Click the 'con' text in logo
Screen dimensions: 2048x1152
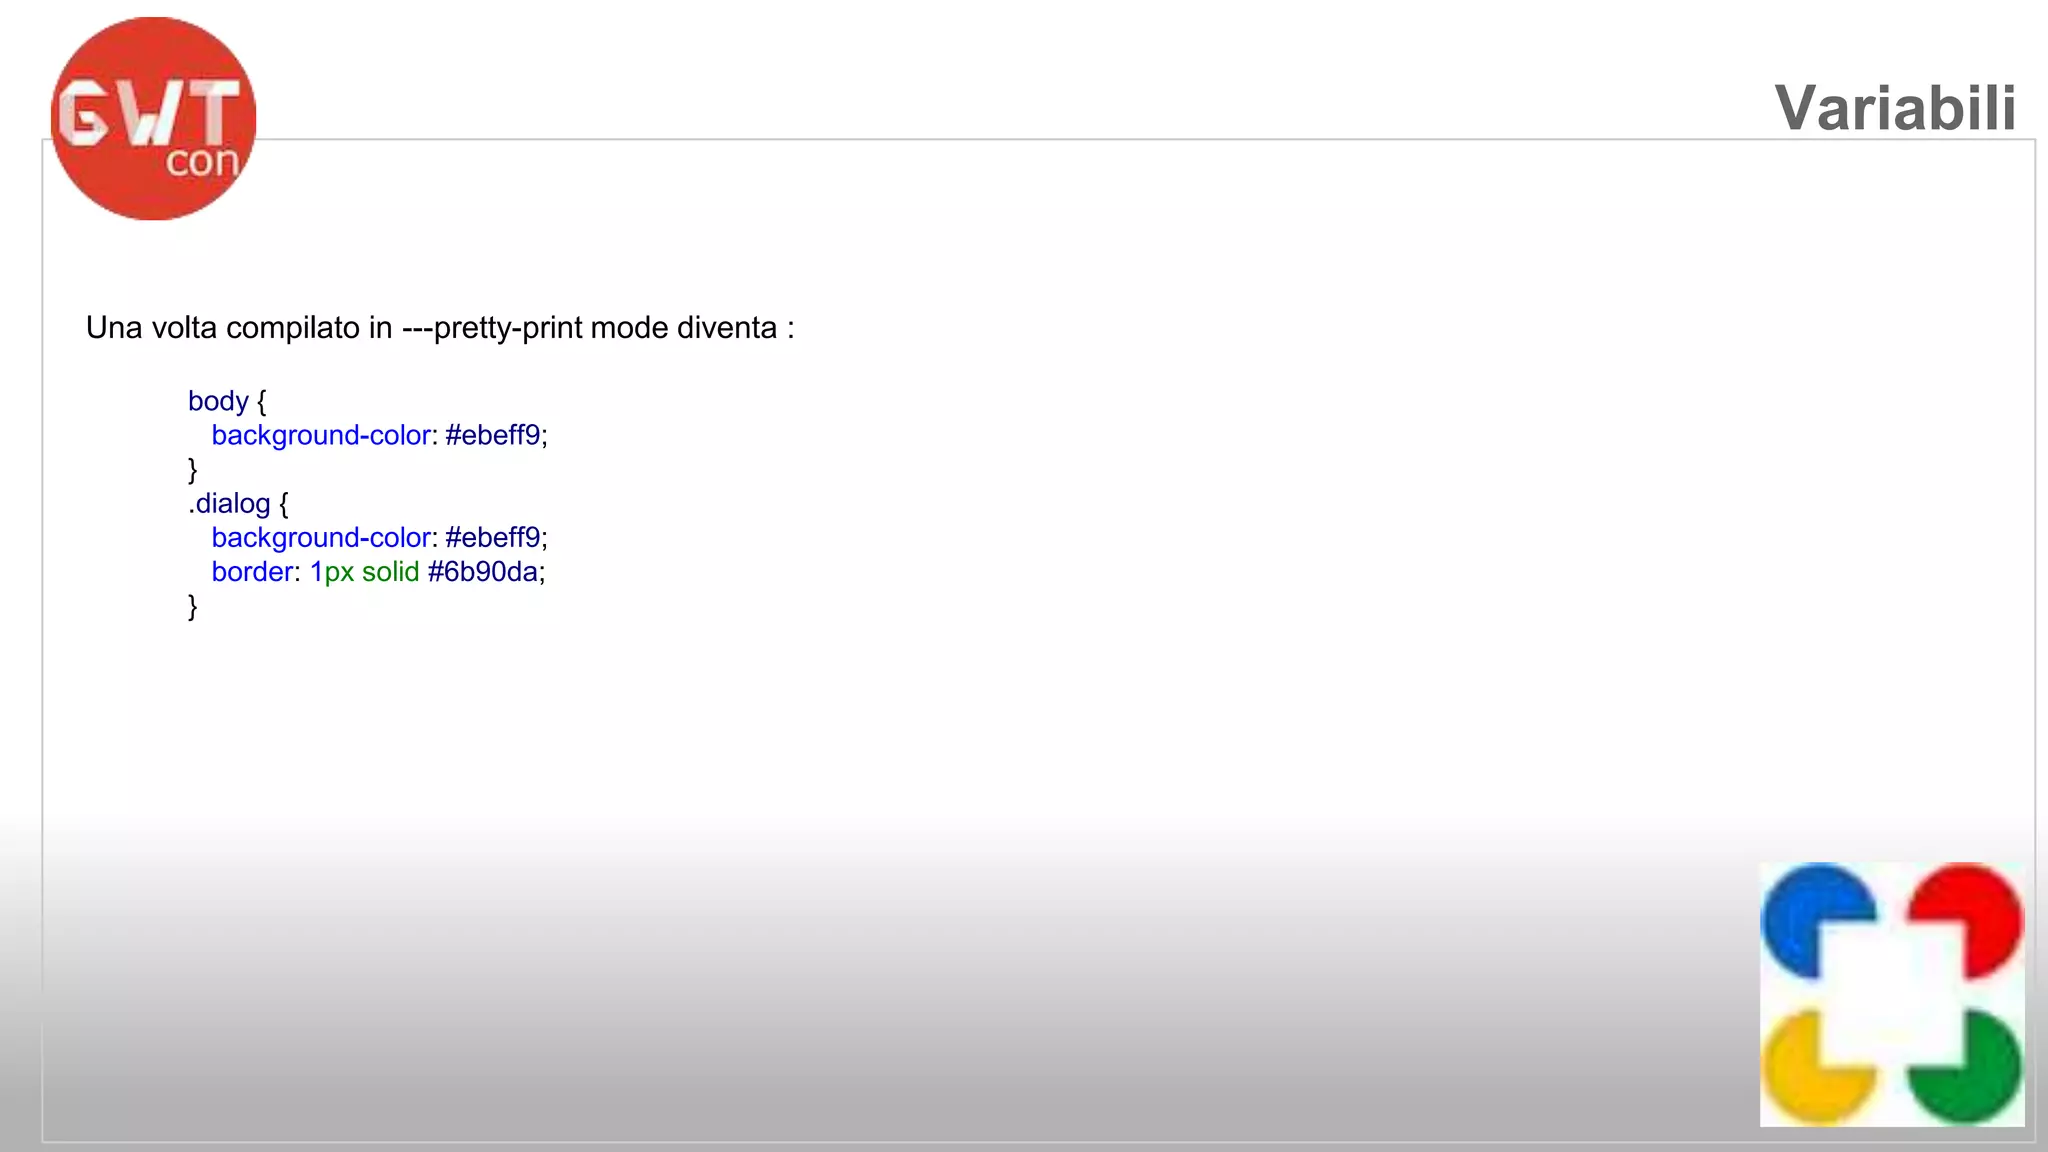[x=202, y=162]
